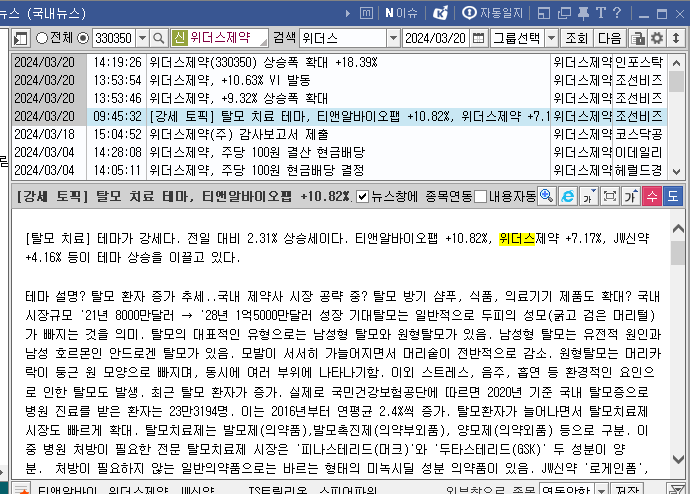Click the news list scroll down arrow
690x494 pixels.
(x=676, y=172)
